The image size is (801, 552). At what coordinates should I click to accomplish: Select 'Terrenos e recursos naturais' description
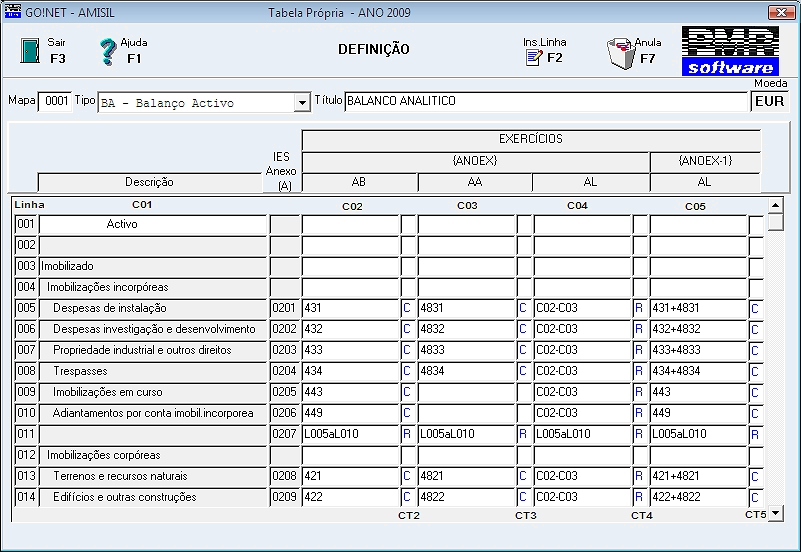(153, 475)
